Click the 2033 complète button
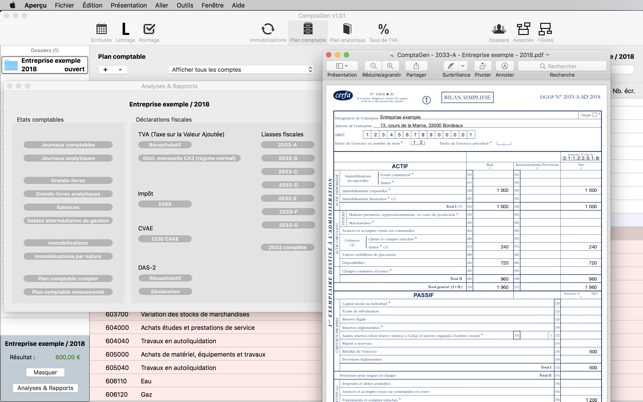This screenshot has height=402, width=643. [x=287, y=247]
